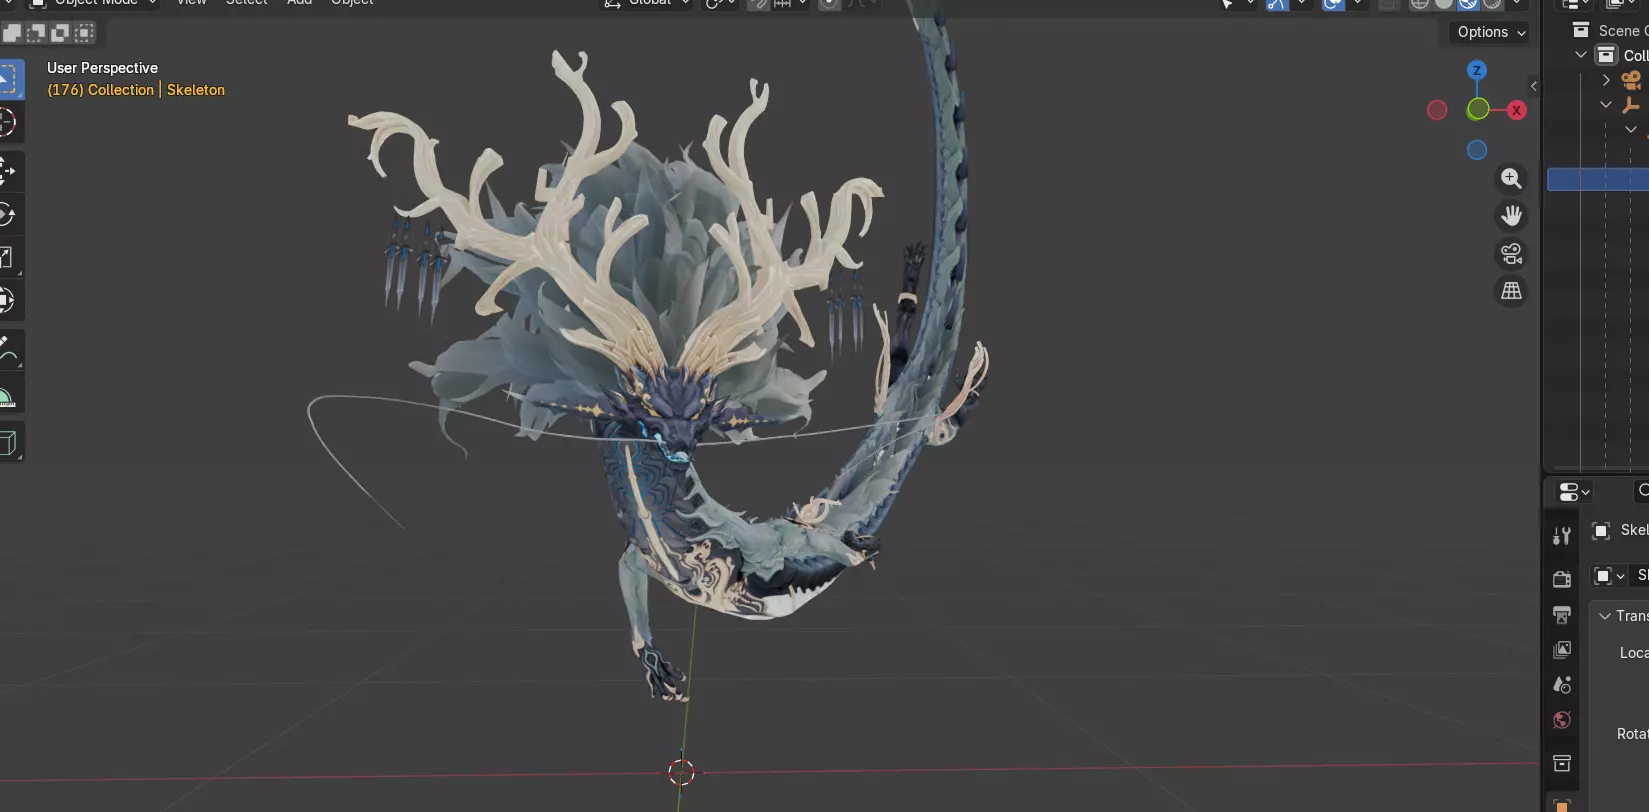Switch to rendered viewport shading
The image size is (1649, 812).
coord(1492,4)
